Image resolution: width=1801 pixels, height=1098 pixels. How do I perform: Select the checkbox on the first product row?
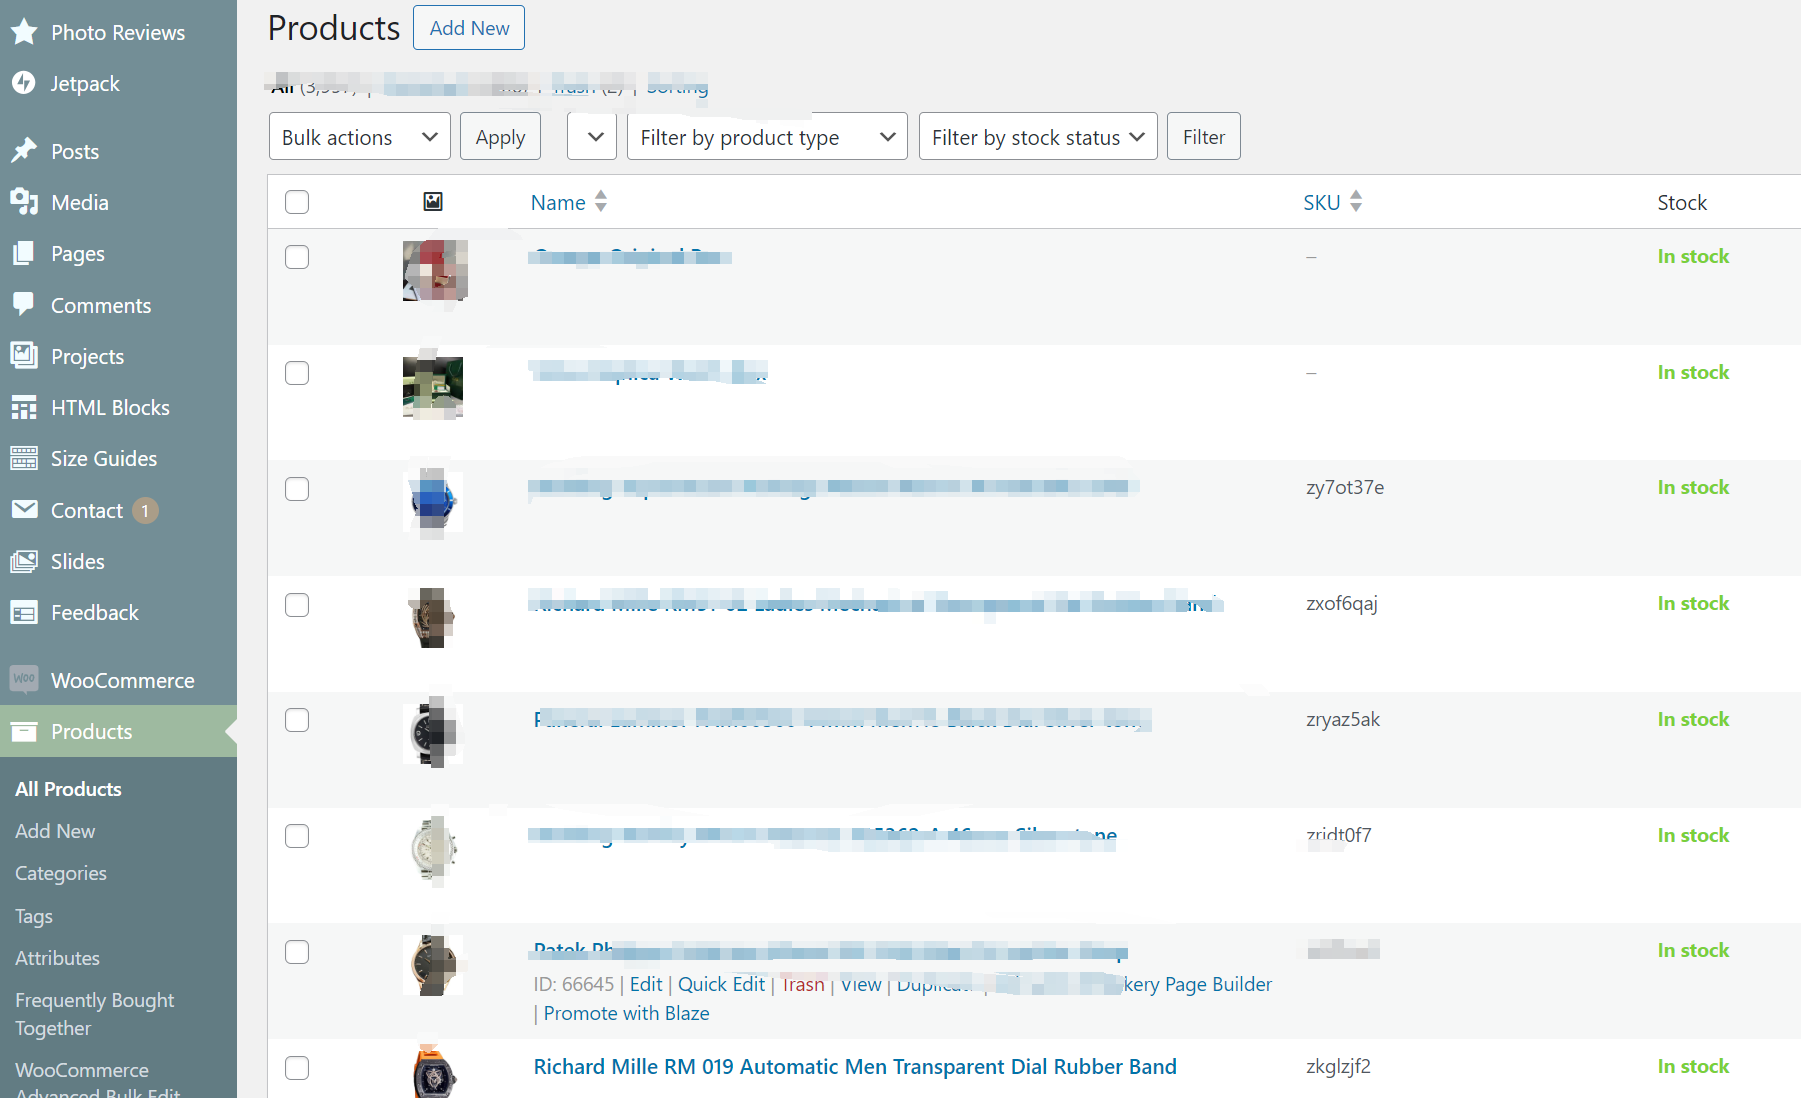(297, 257)
